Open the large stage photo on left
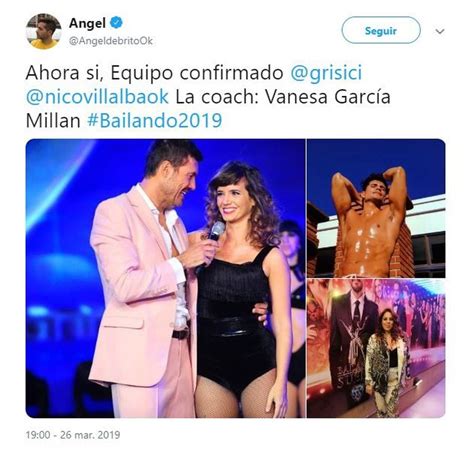Viewport: 474px width, 452px height. tap(165, 278)
